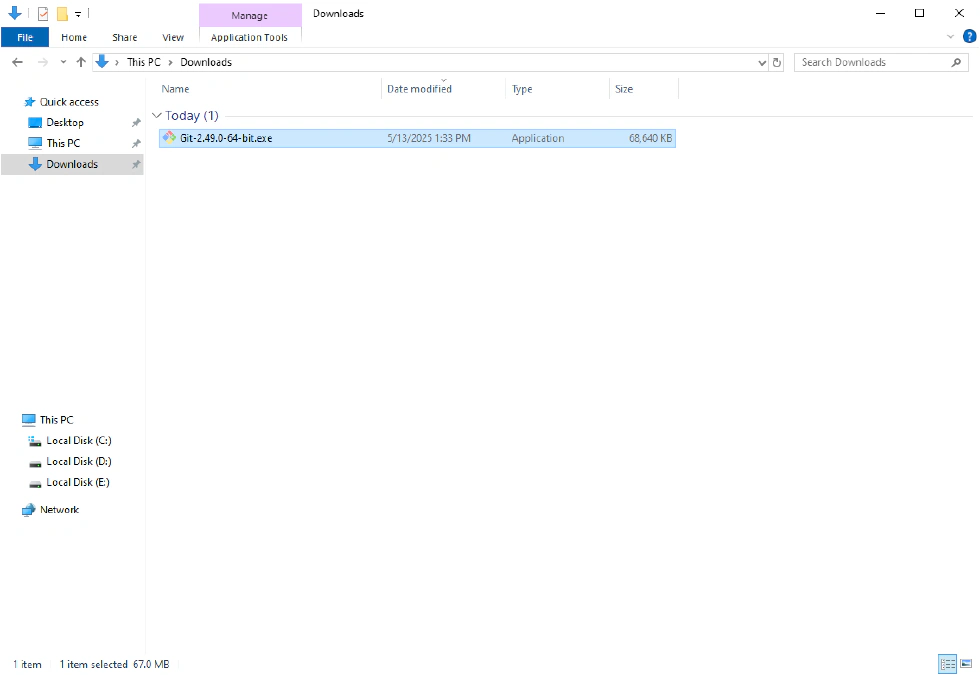Switch to large thumbnails view in status bar
This screenshot has height=675, width=980.
pos(966,664)
